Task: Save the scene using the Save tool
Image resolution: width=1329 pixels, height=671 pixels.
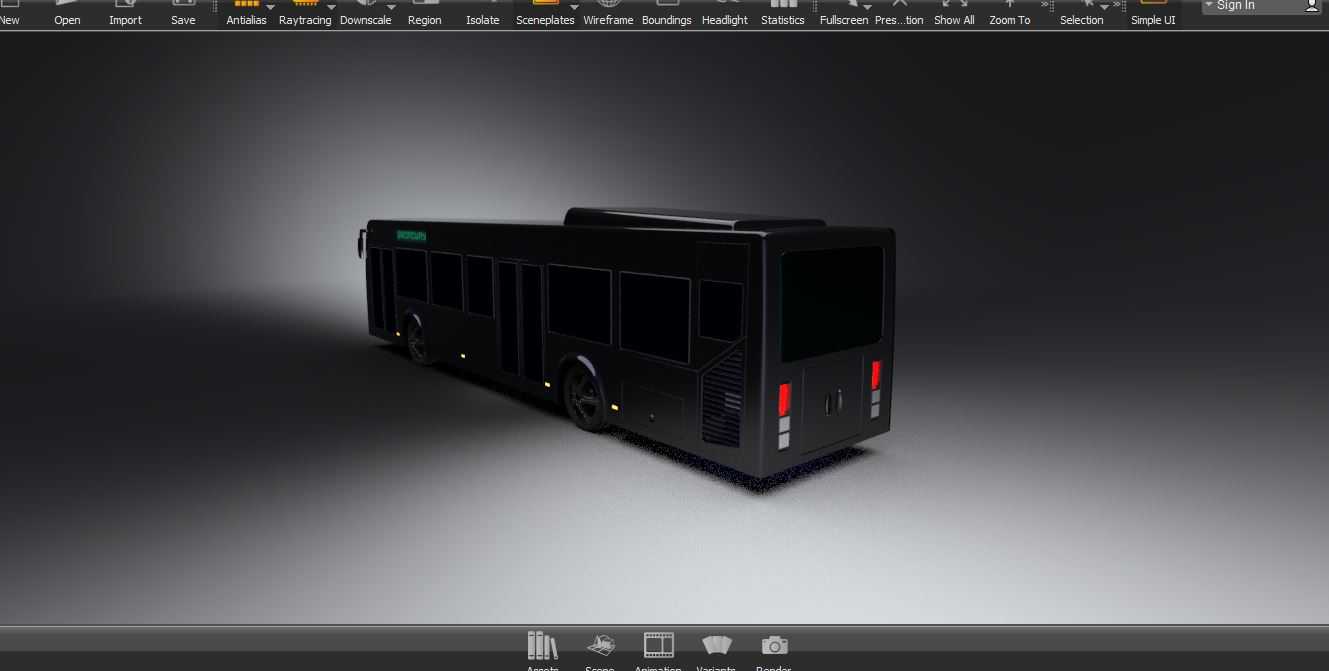Action: pyautogui.click(x=183, y=13)
